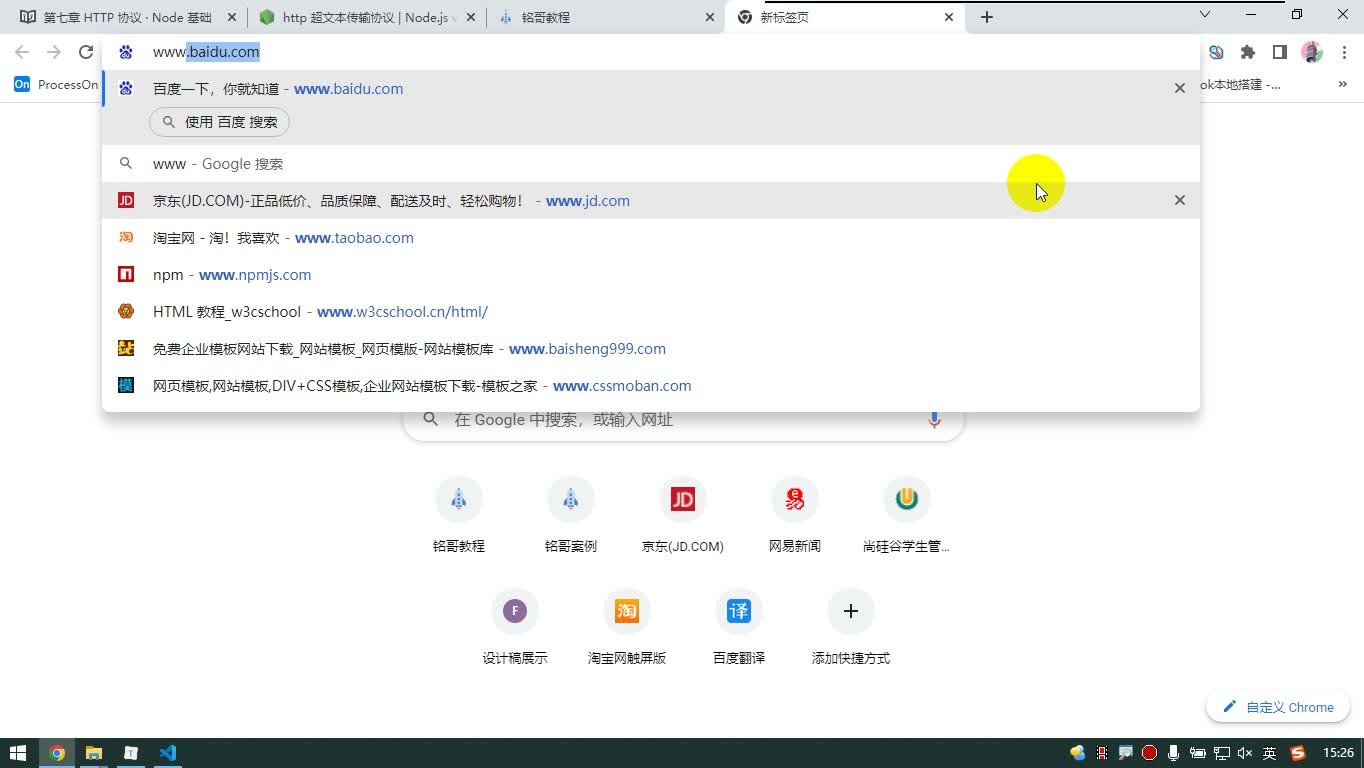Select the www.taobao.com suggestion
The width and height of the screenshot is (1364, 768).
point(651,238)
